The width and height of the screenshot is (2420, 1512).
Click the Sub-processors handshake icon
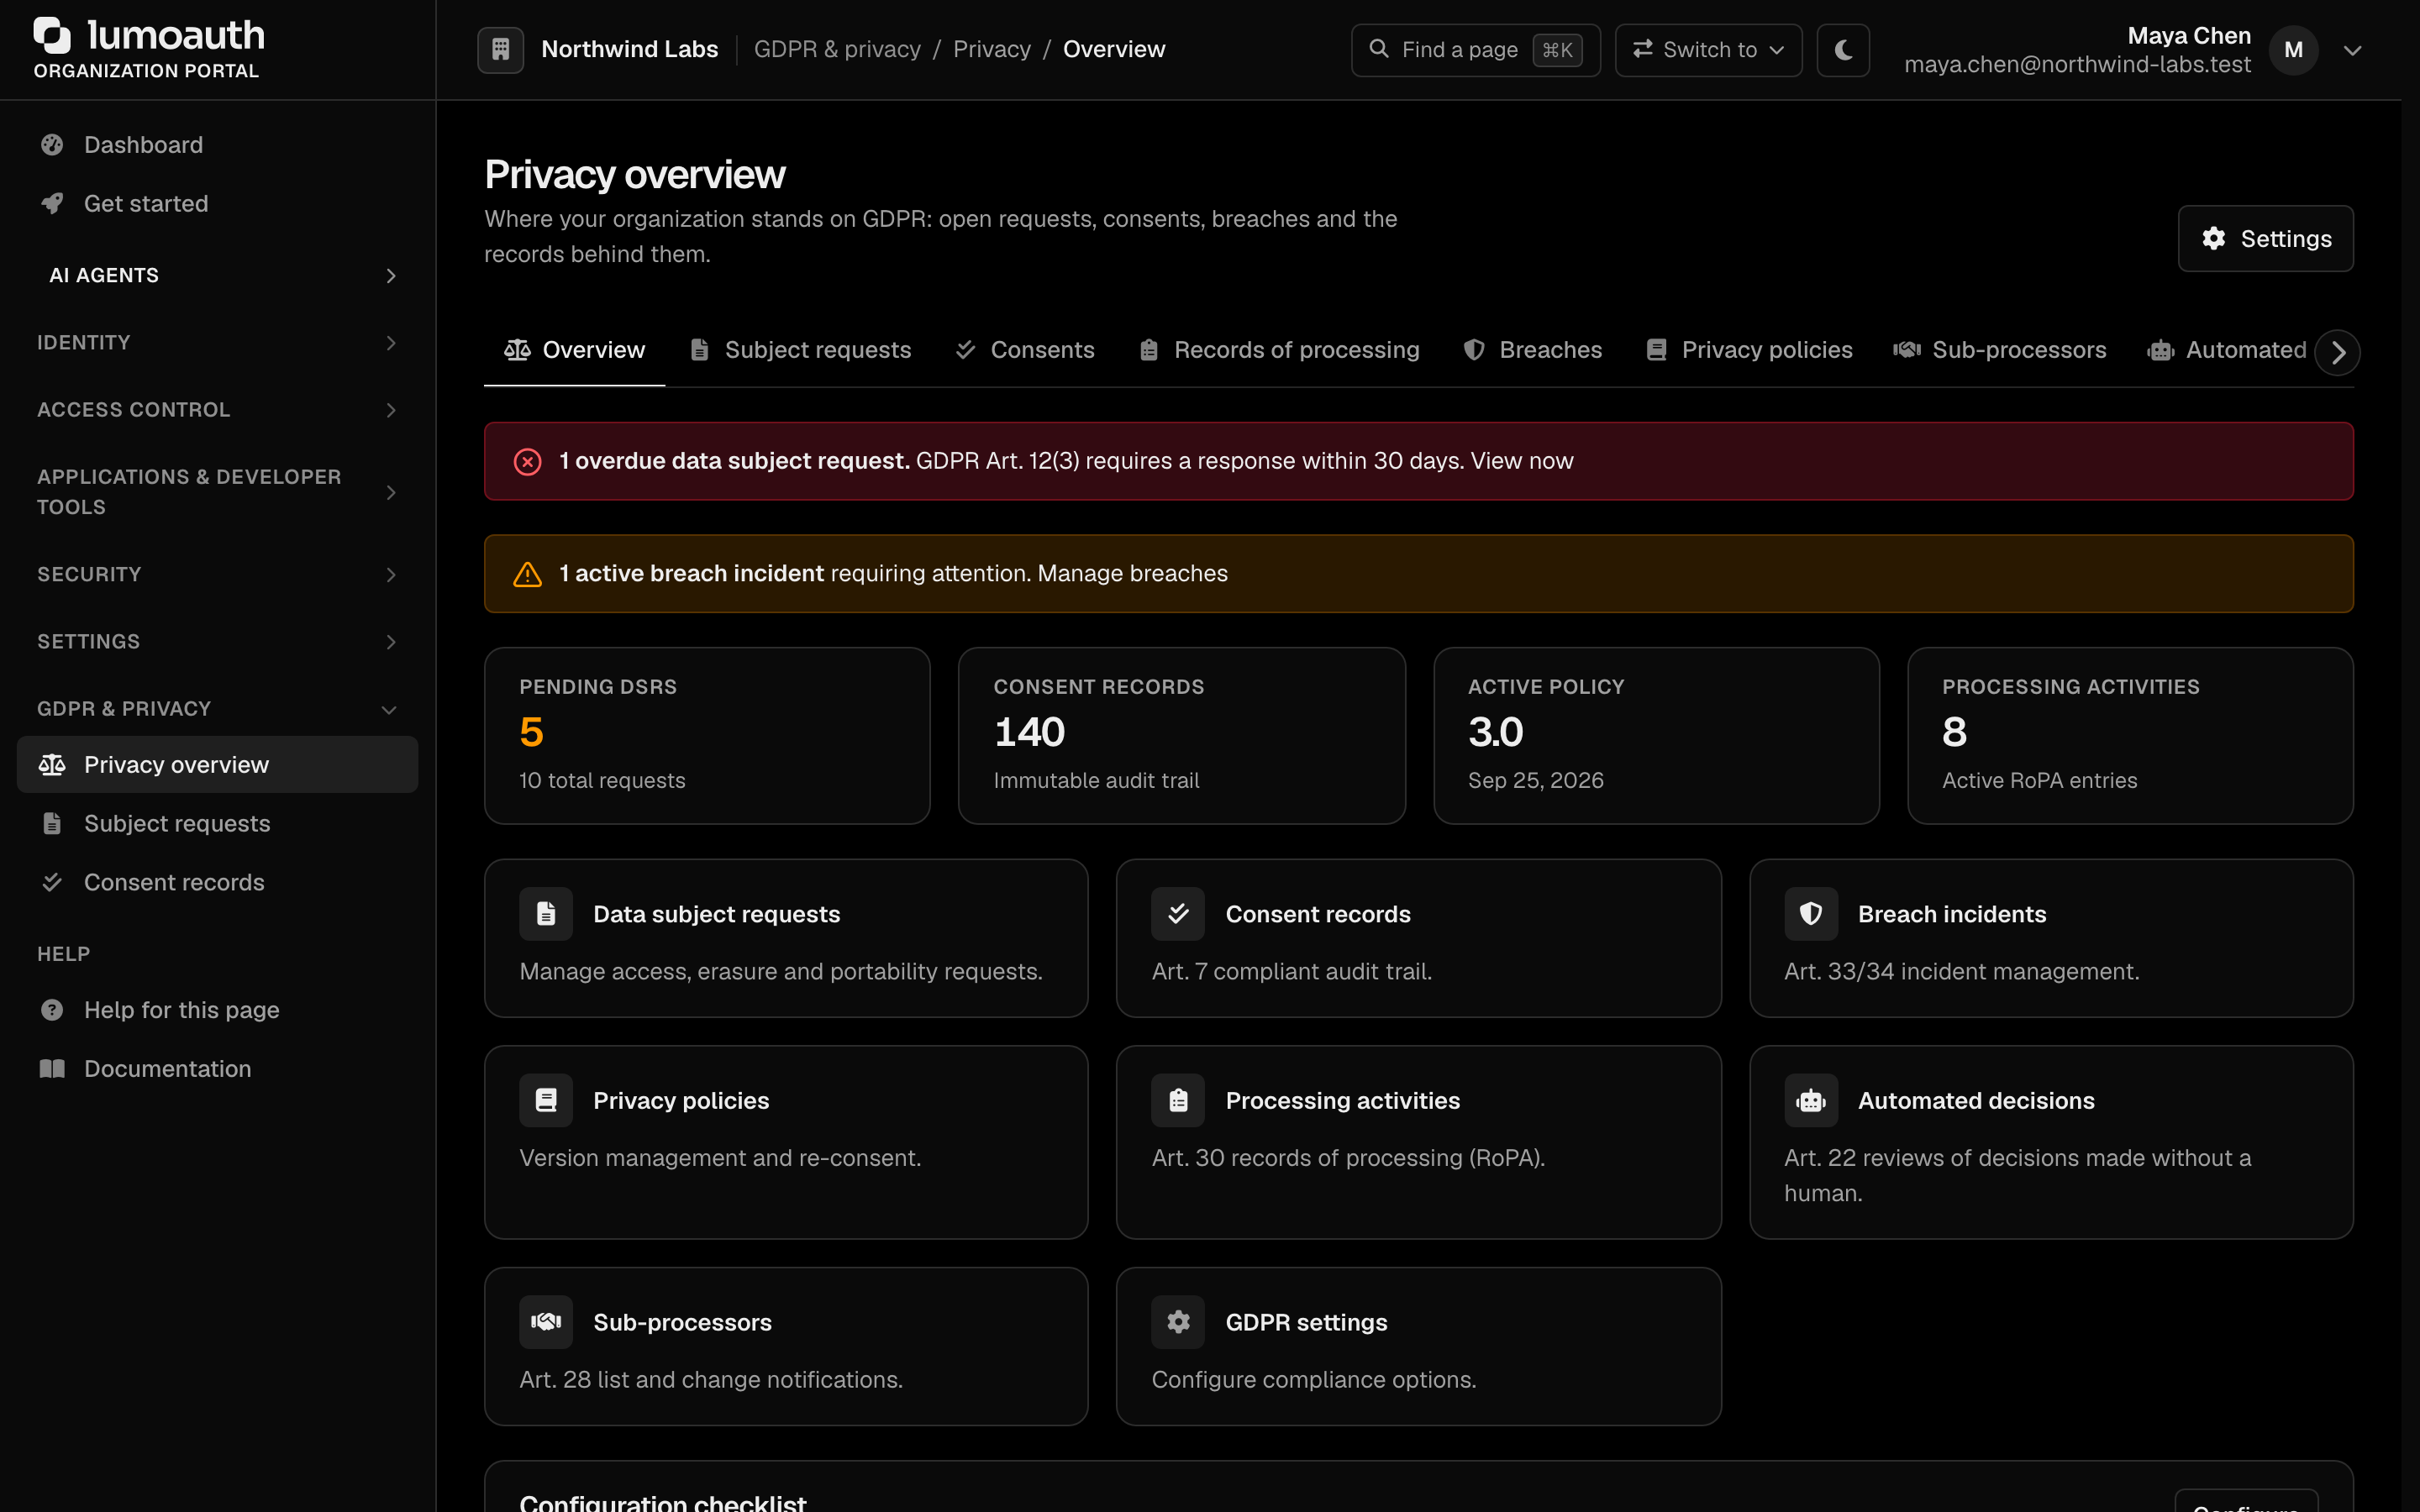(546, 1322)
